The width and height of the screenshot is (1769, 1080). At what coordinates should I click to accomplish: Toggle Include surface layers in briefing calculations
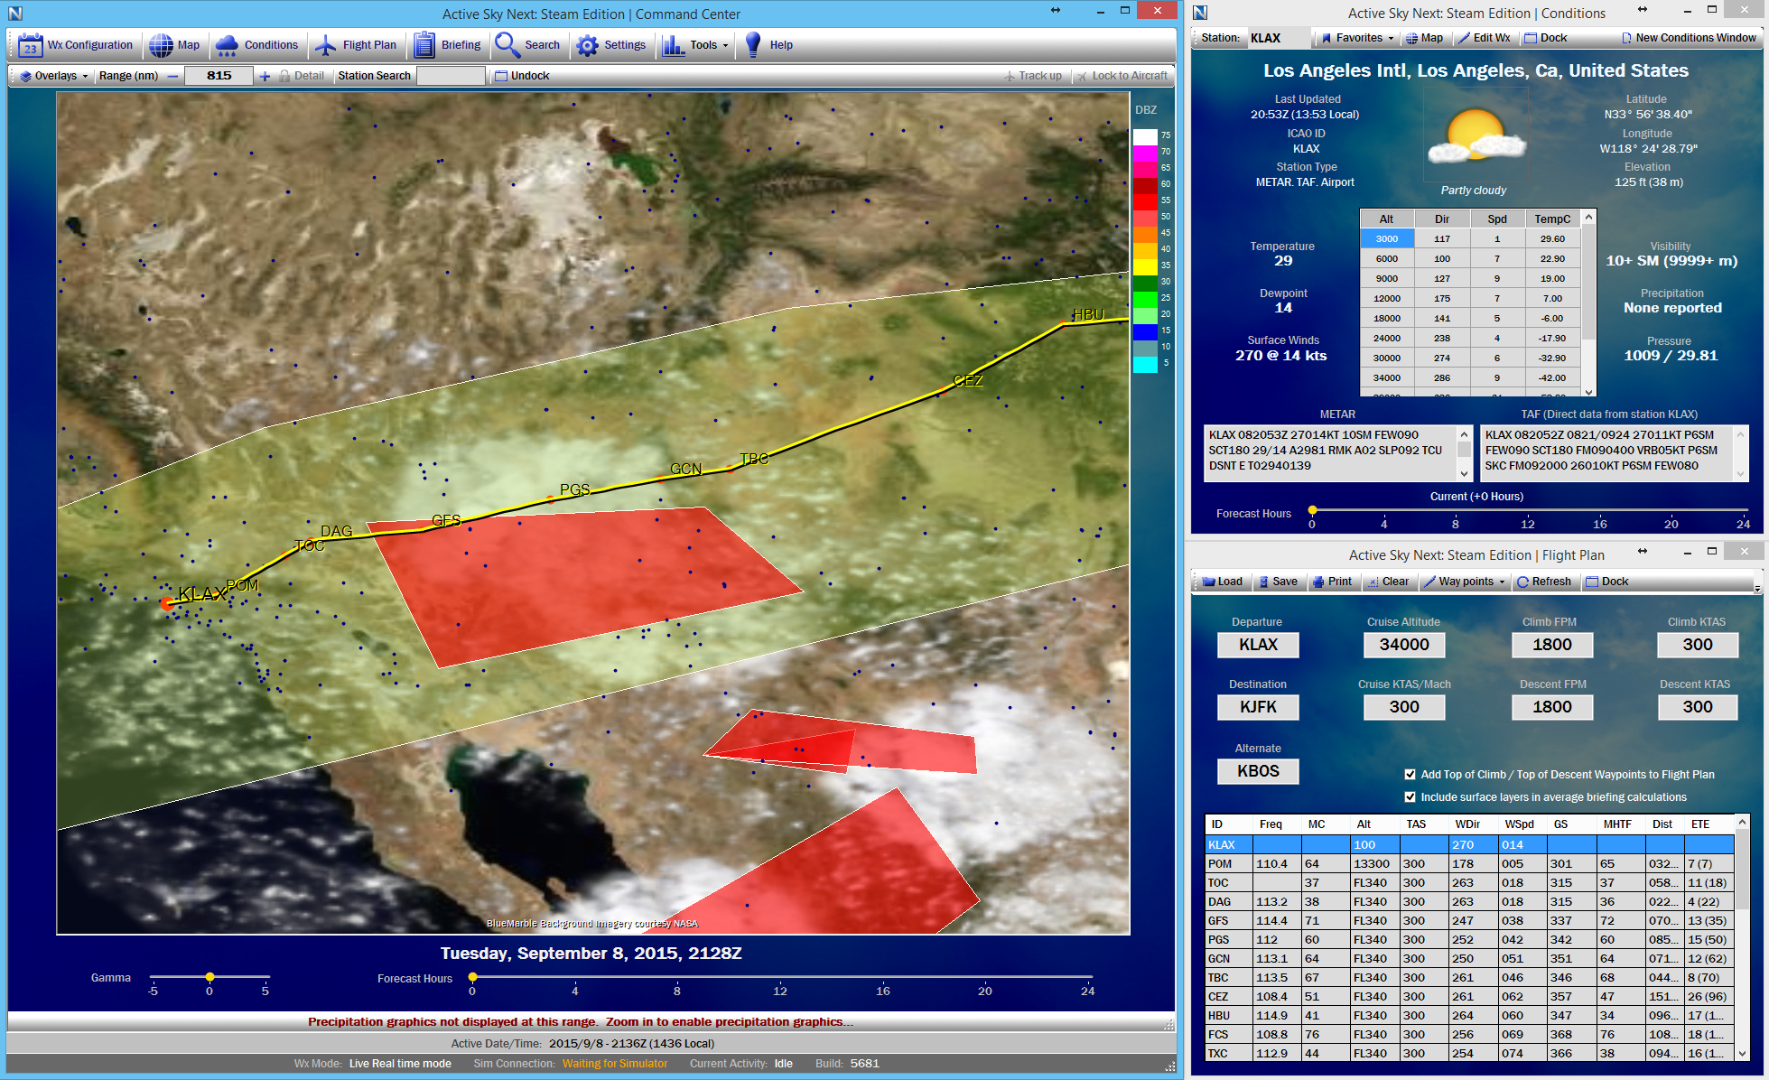point(1409,797)
